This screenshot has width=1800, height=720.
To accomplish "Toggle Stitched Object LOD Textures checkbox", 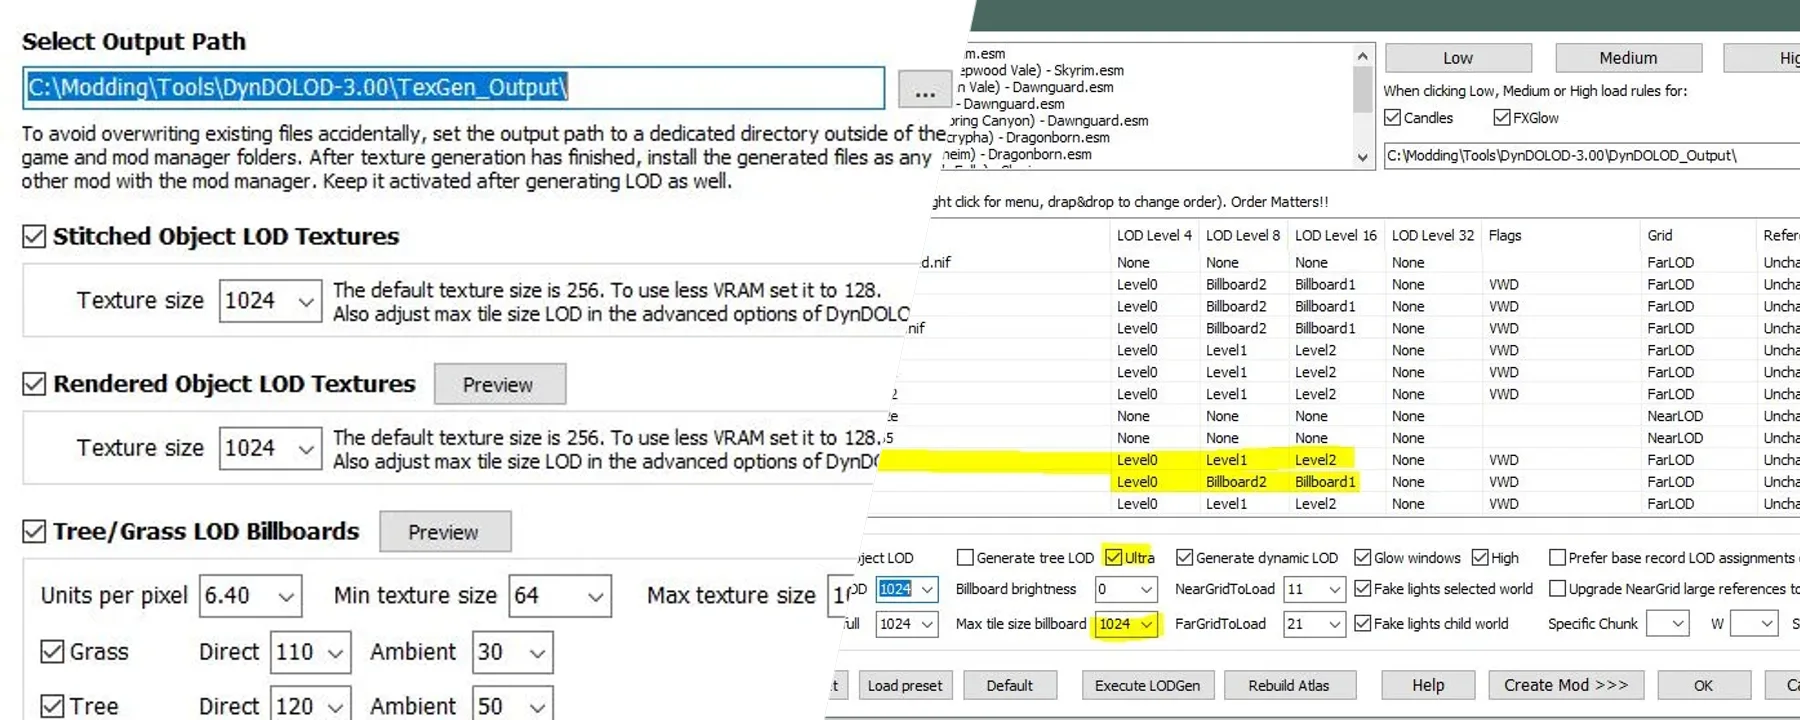I will (x=34, y=236).
